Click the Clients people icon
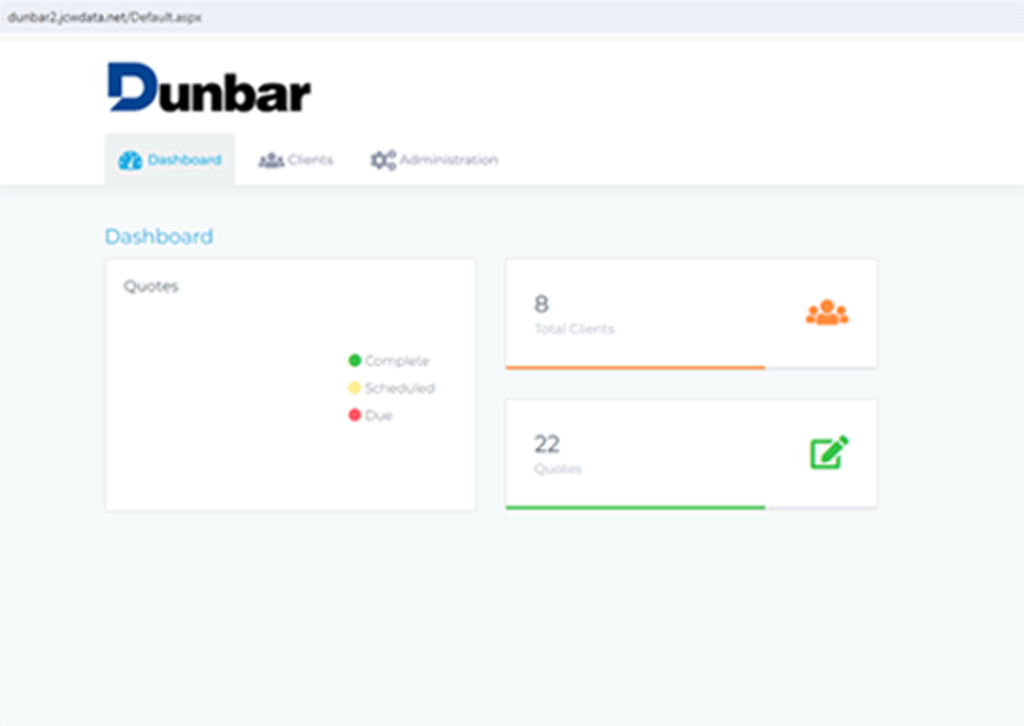The height and width of the screenshot is (726, 1024). coord(271,161)
